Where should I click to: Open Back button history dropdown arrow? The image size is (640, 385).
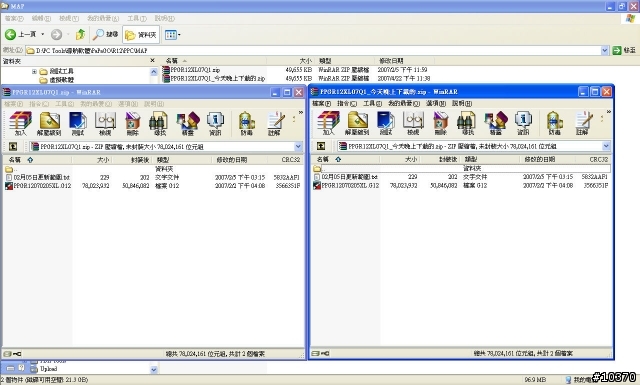tap(42, 35)
